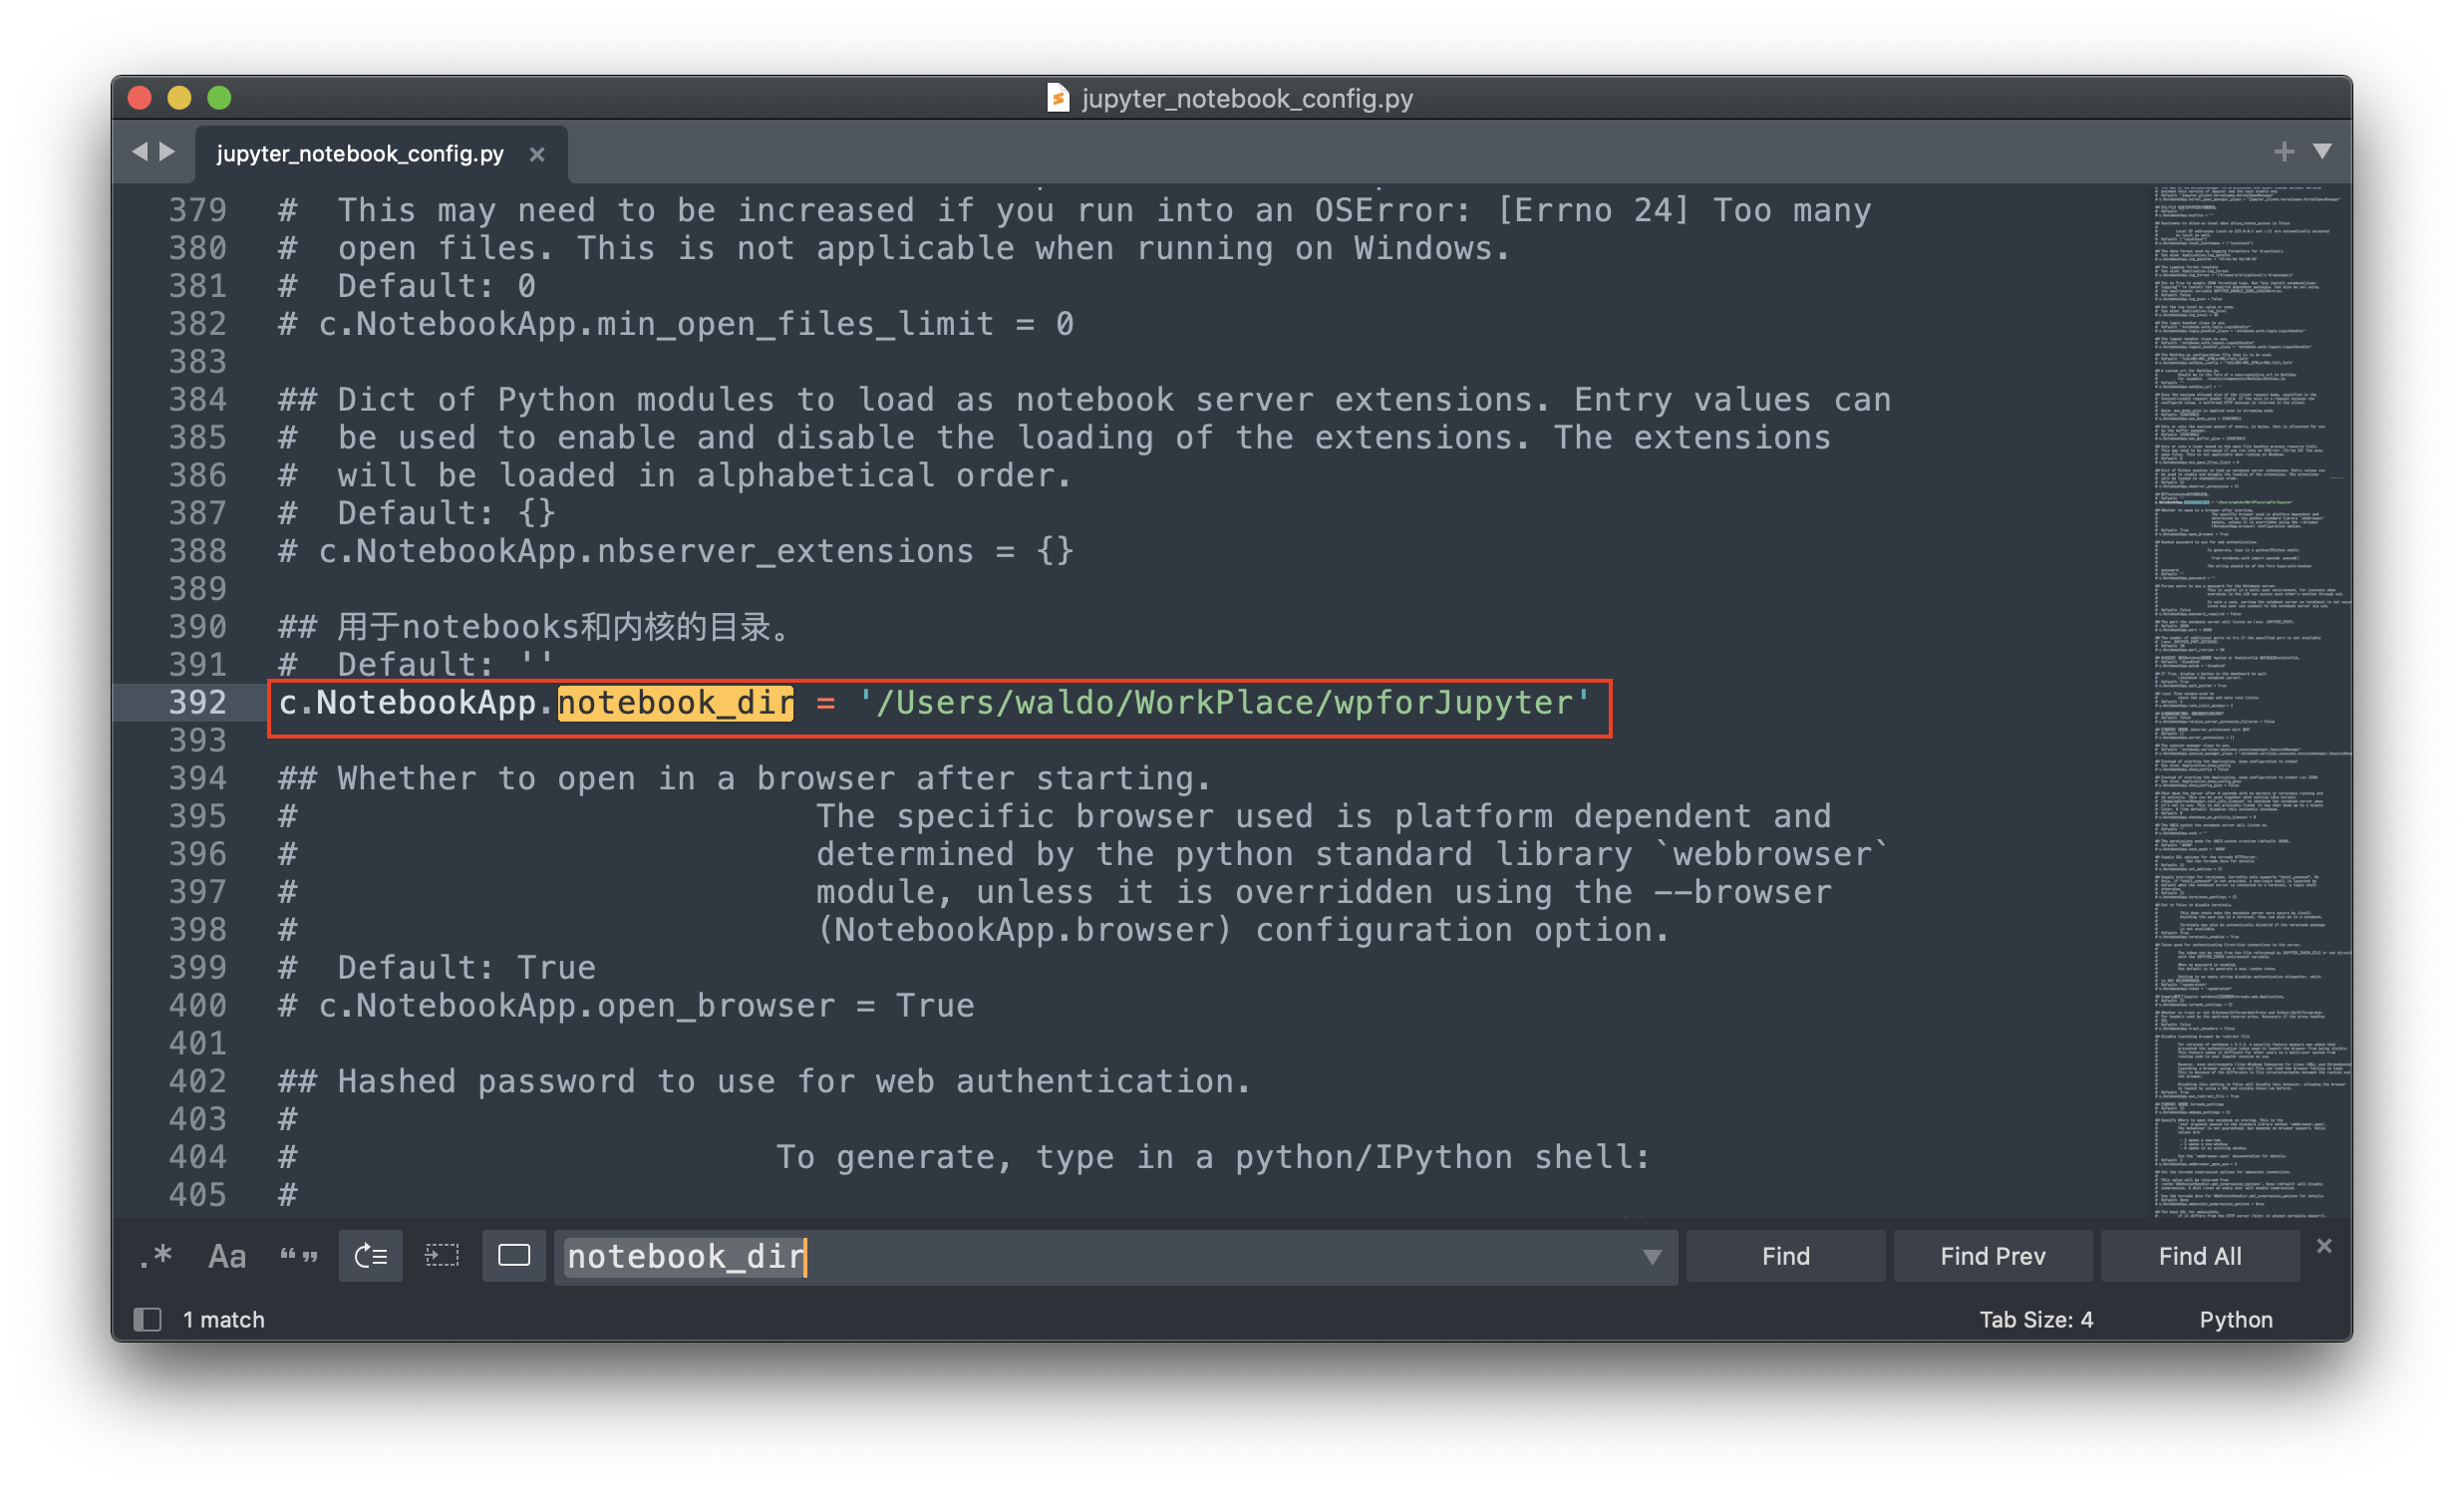Viewport: 2464px width, 1489px height.
Task: Open the Tab Size: 4 menu
Action: (2035, 1319)
